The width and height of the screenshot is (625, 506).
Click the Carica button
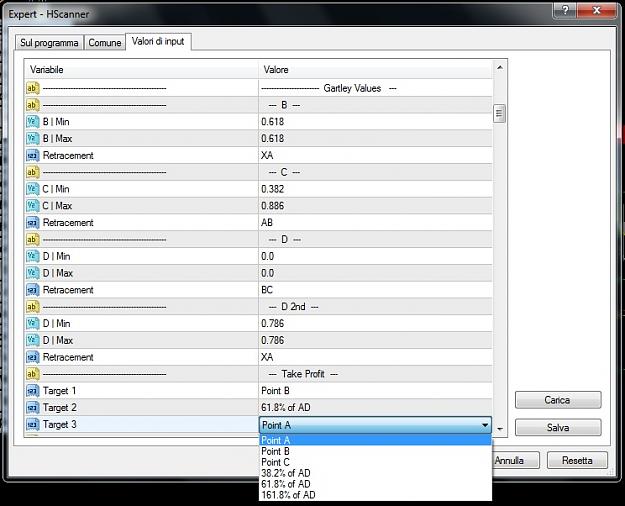[x=558, y=400]
